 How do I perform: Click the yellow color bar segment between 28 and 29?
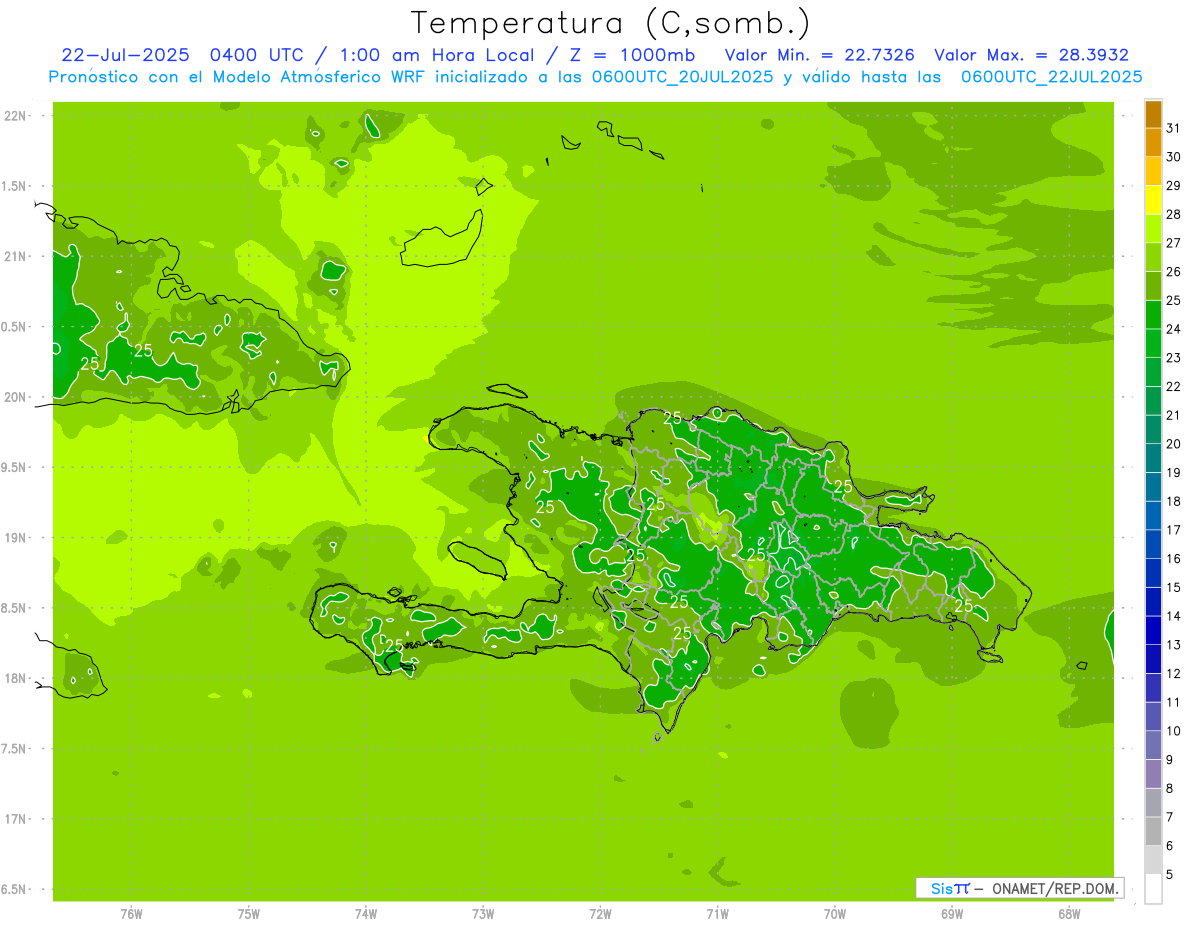tap(1154, 200)
